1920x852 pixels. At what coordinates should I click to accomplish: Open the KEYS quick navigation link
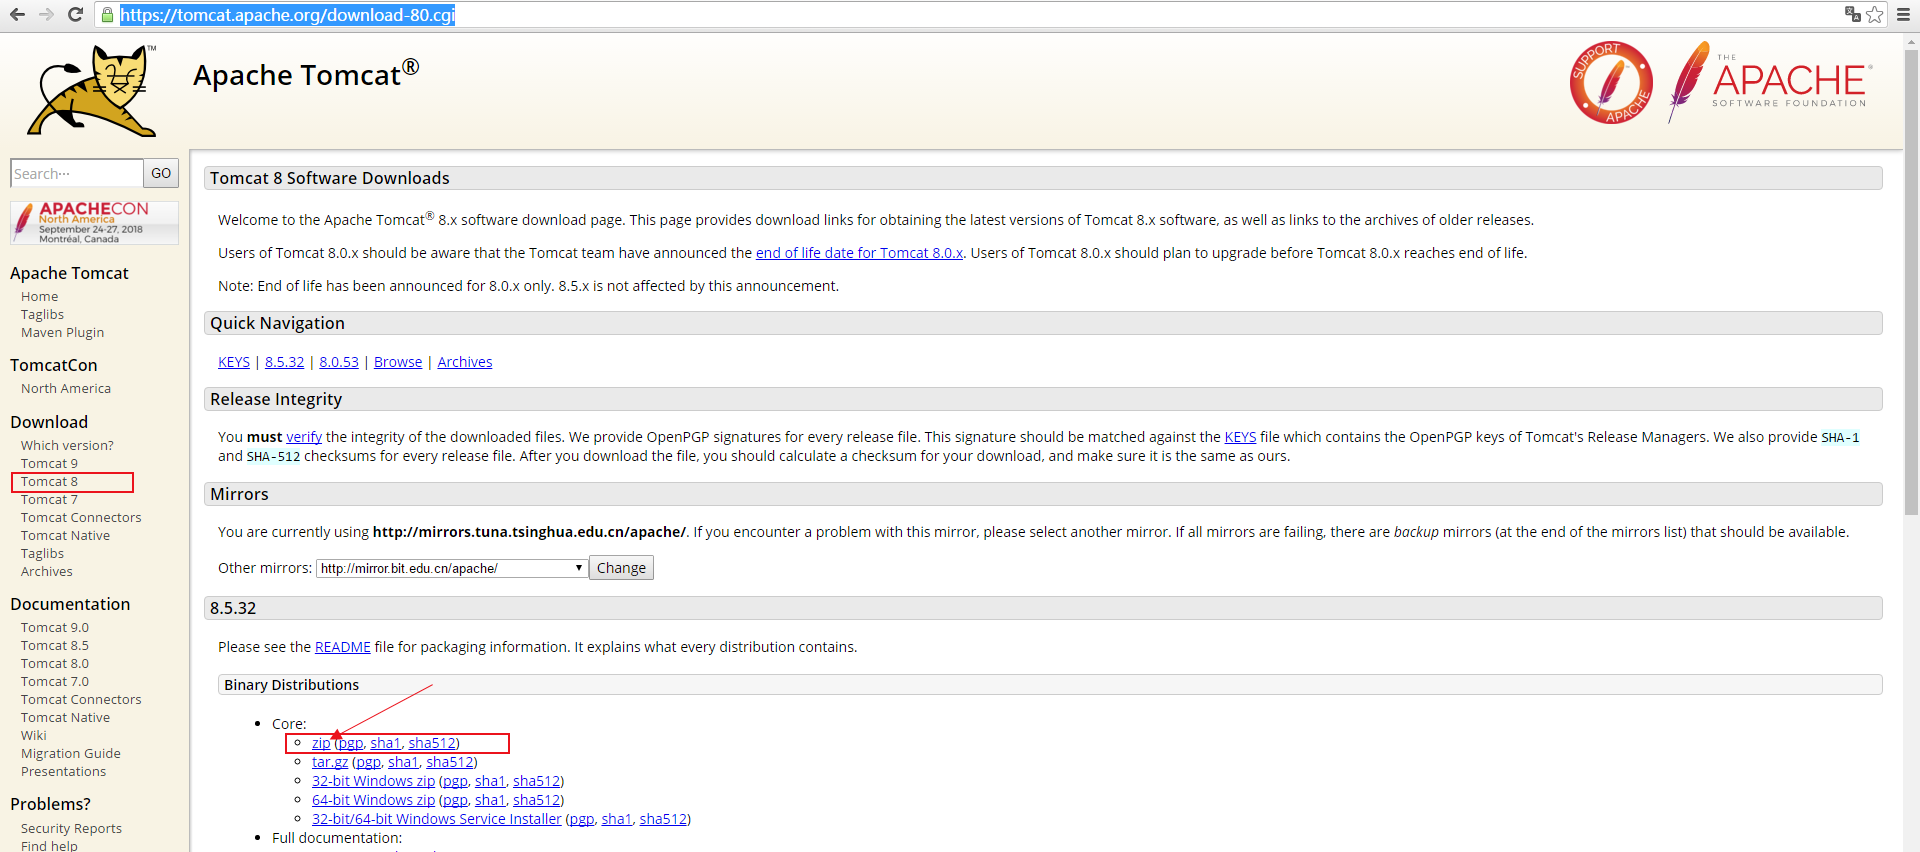click(x=234, y=362)
